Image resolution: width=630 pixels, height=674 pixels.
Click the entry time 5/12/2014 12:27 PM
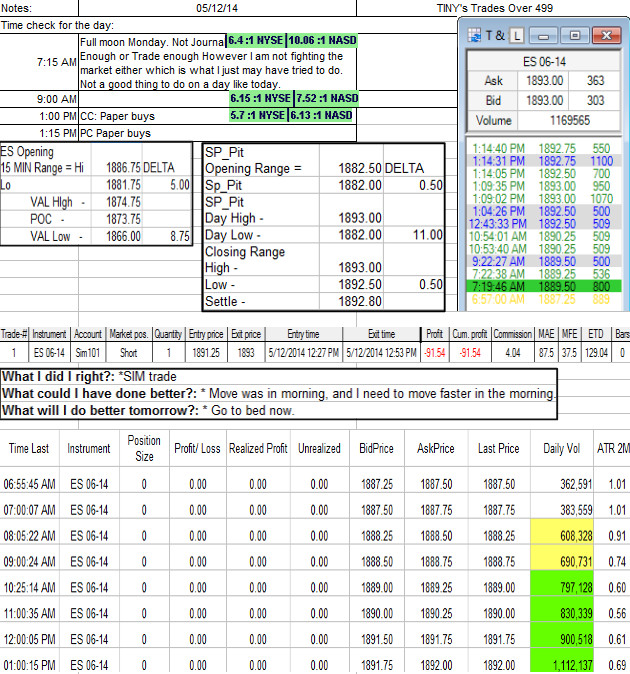[303, 353]
